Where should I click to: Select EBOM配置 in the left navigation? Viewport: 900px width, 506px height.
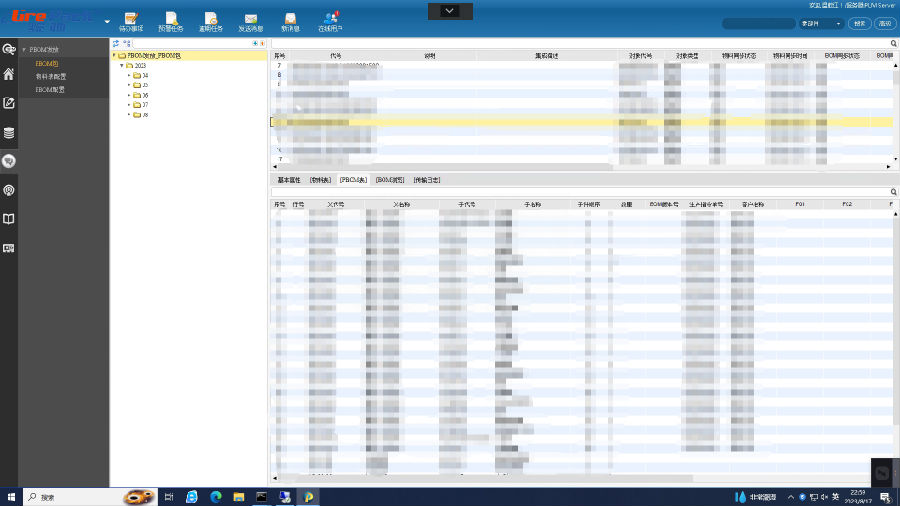coord(50,90)
